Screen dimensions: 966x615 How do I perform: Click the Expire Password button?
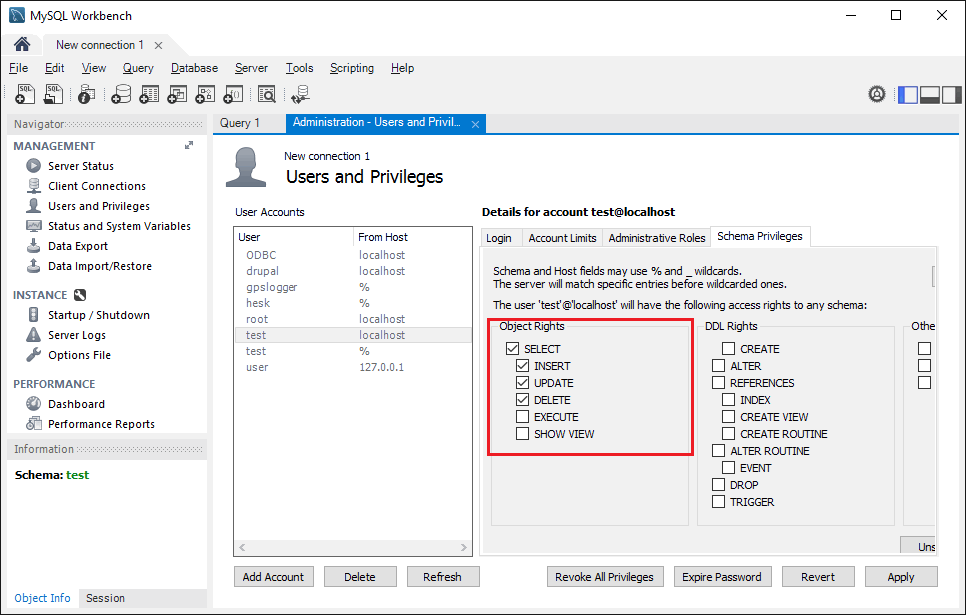[722, 577]
